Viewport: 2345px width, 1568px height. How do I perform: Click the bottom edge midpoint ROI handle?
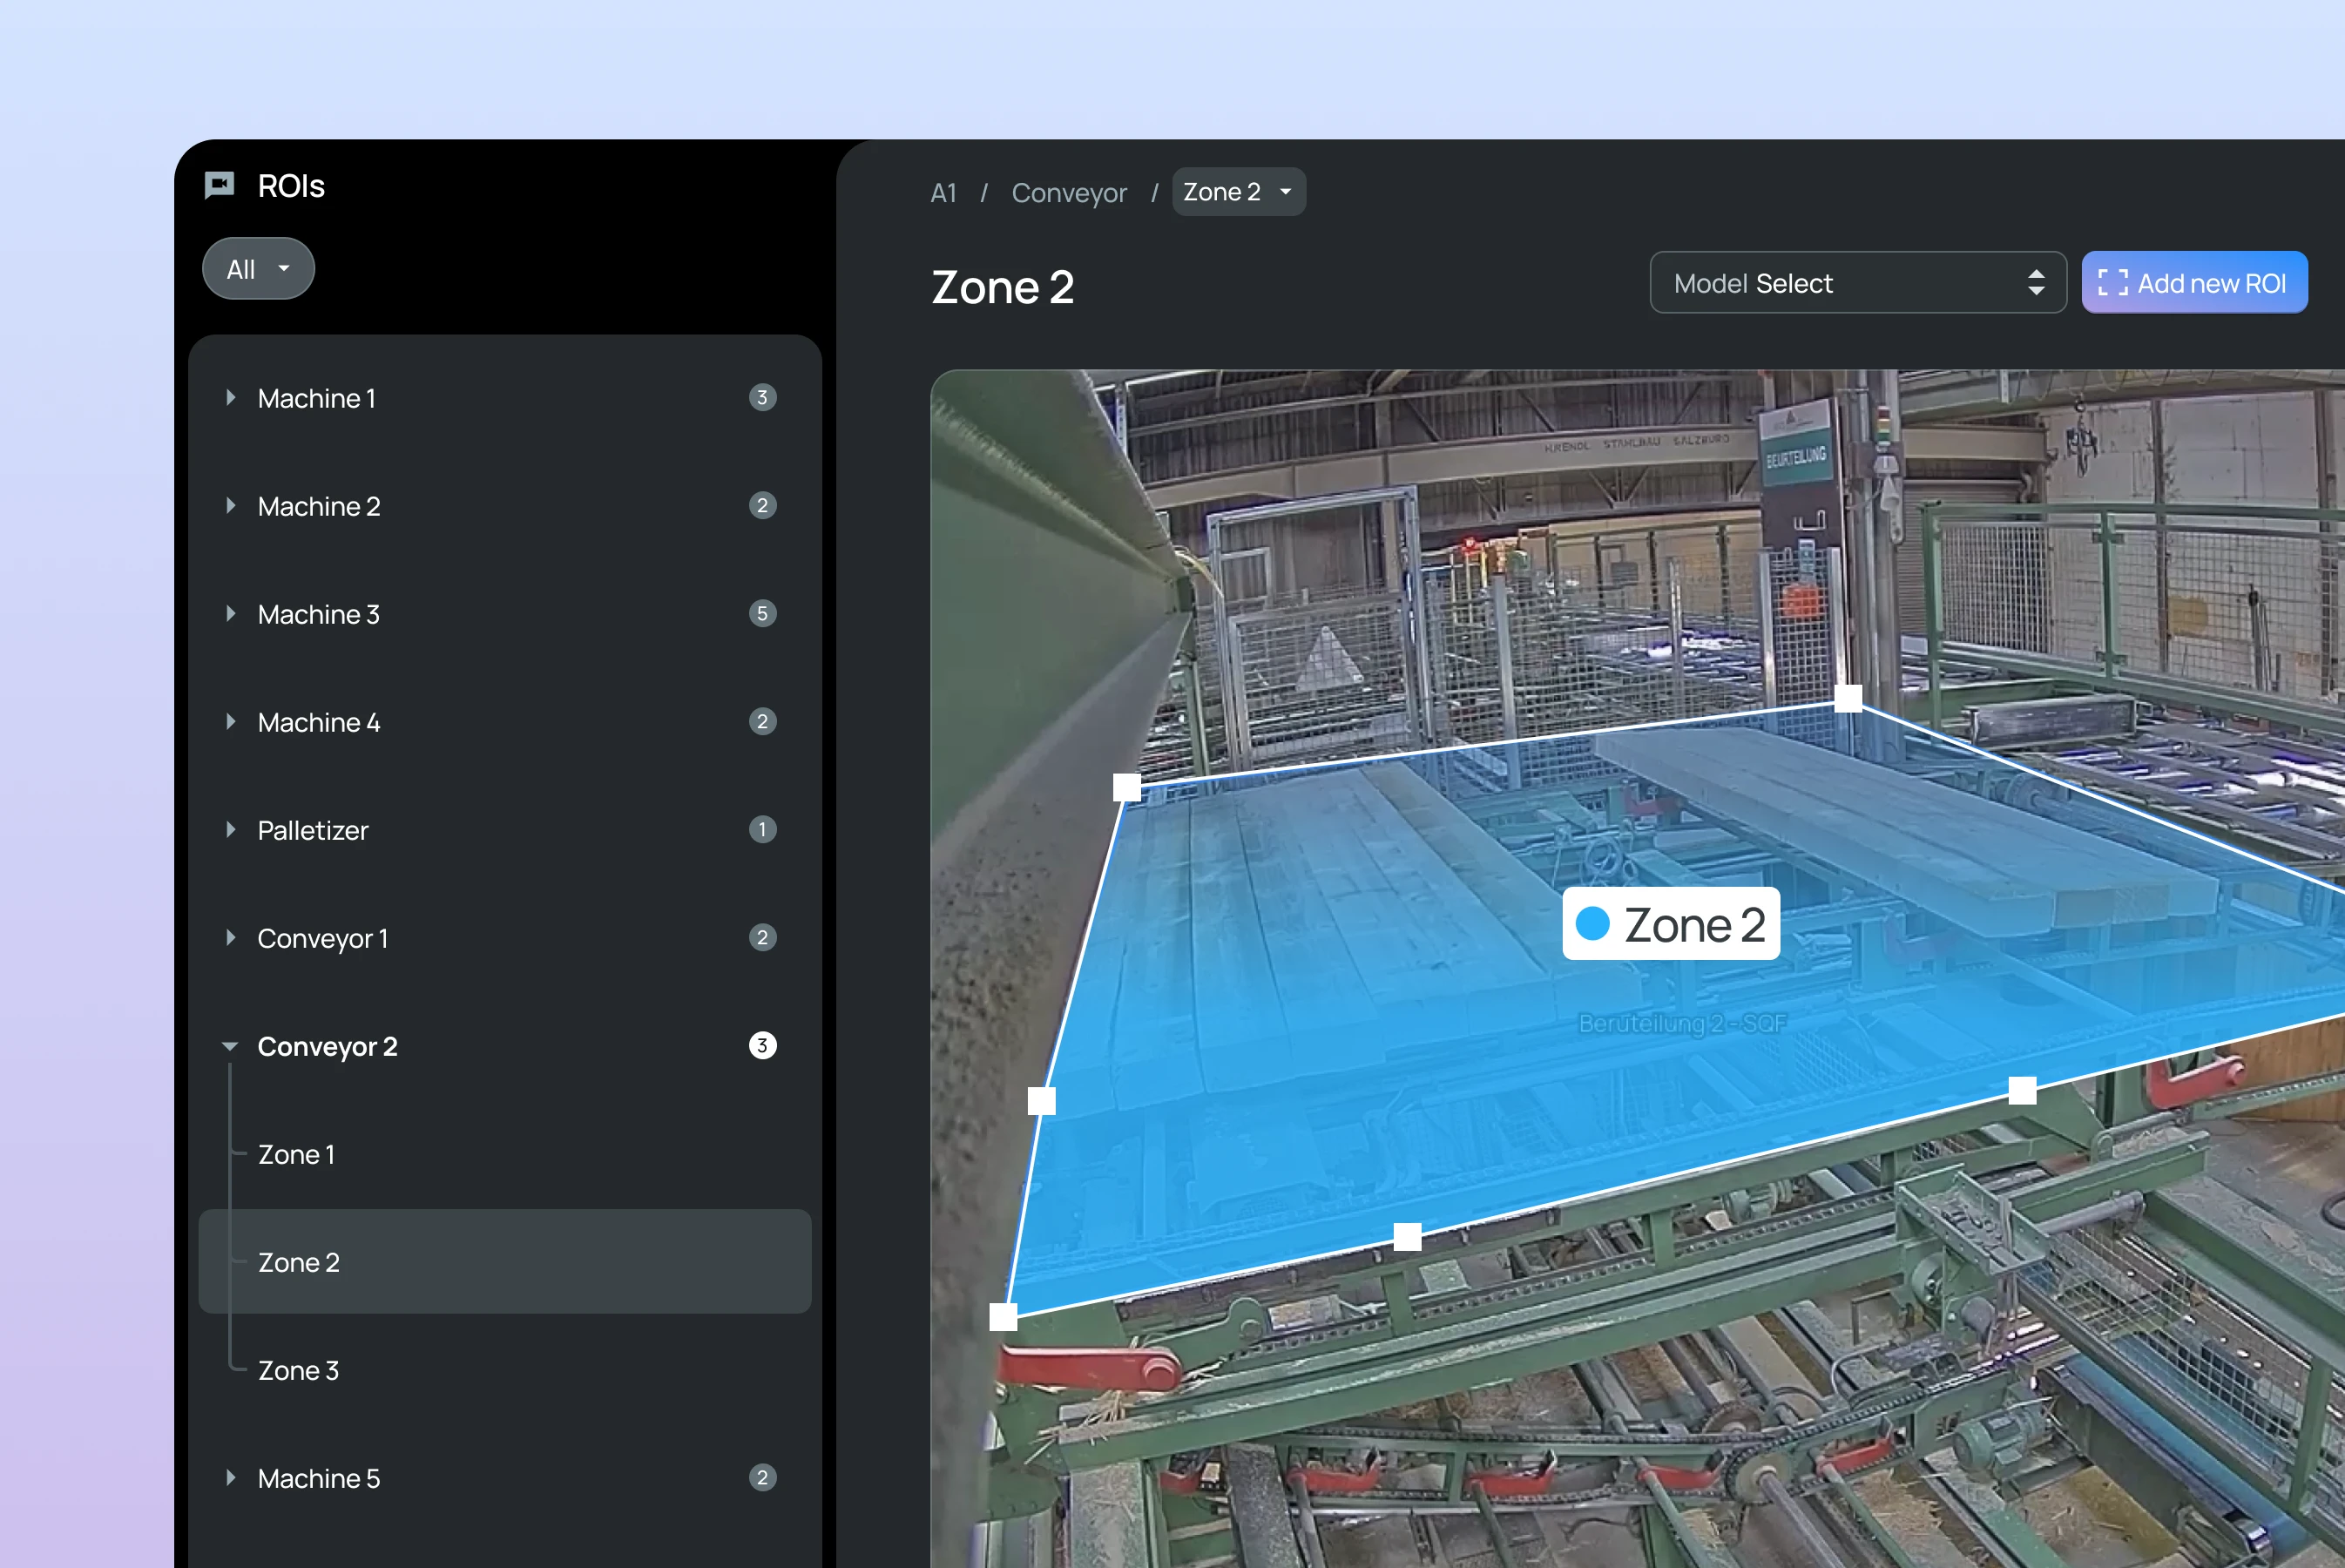1407,1237
